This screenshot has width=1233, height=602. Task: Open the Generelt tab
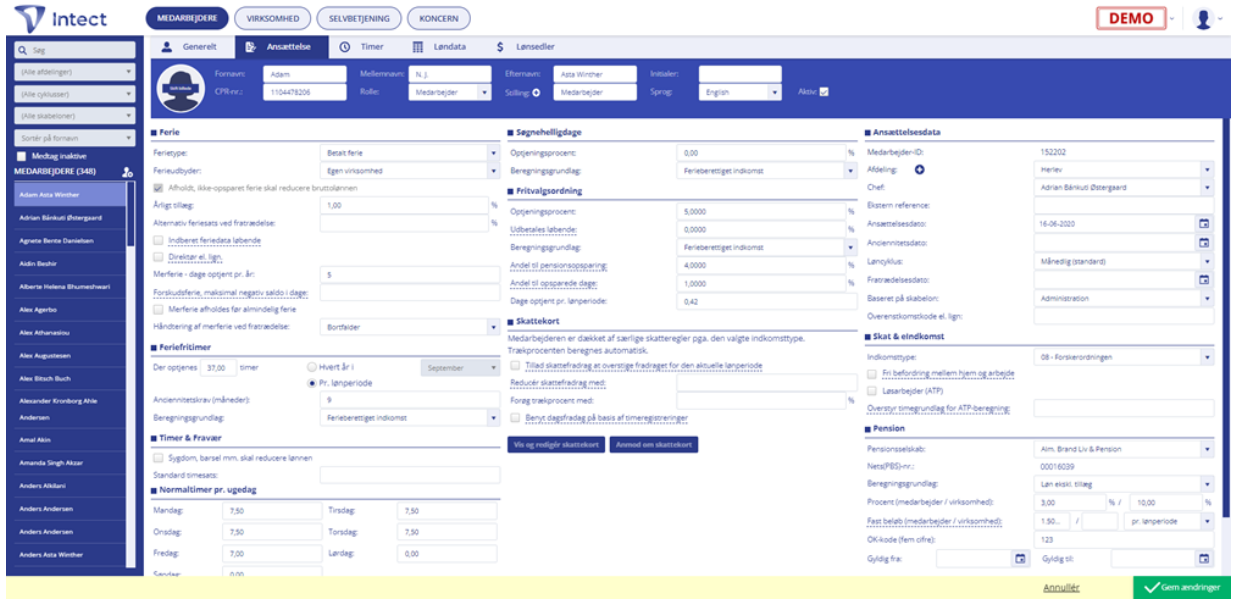click(190, 46)
